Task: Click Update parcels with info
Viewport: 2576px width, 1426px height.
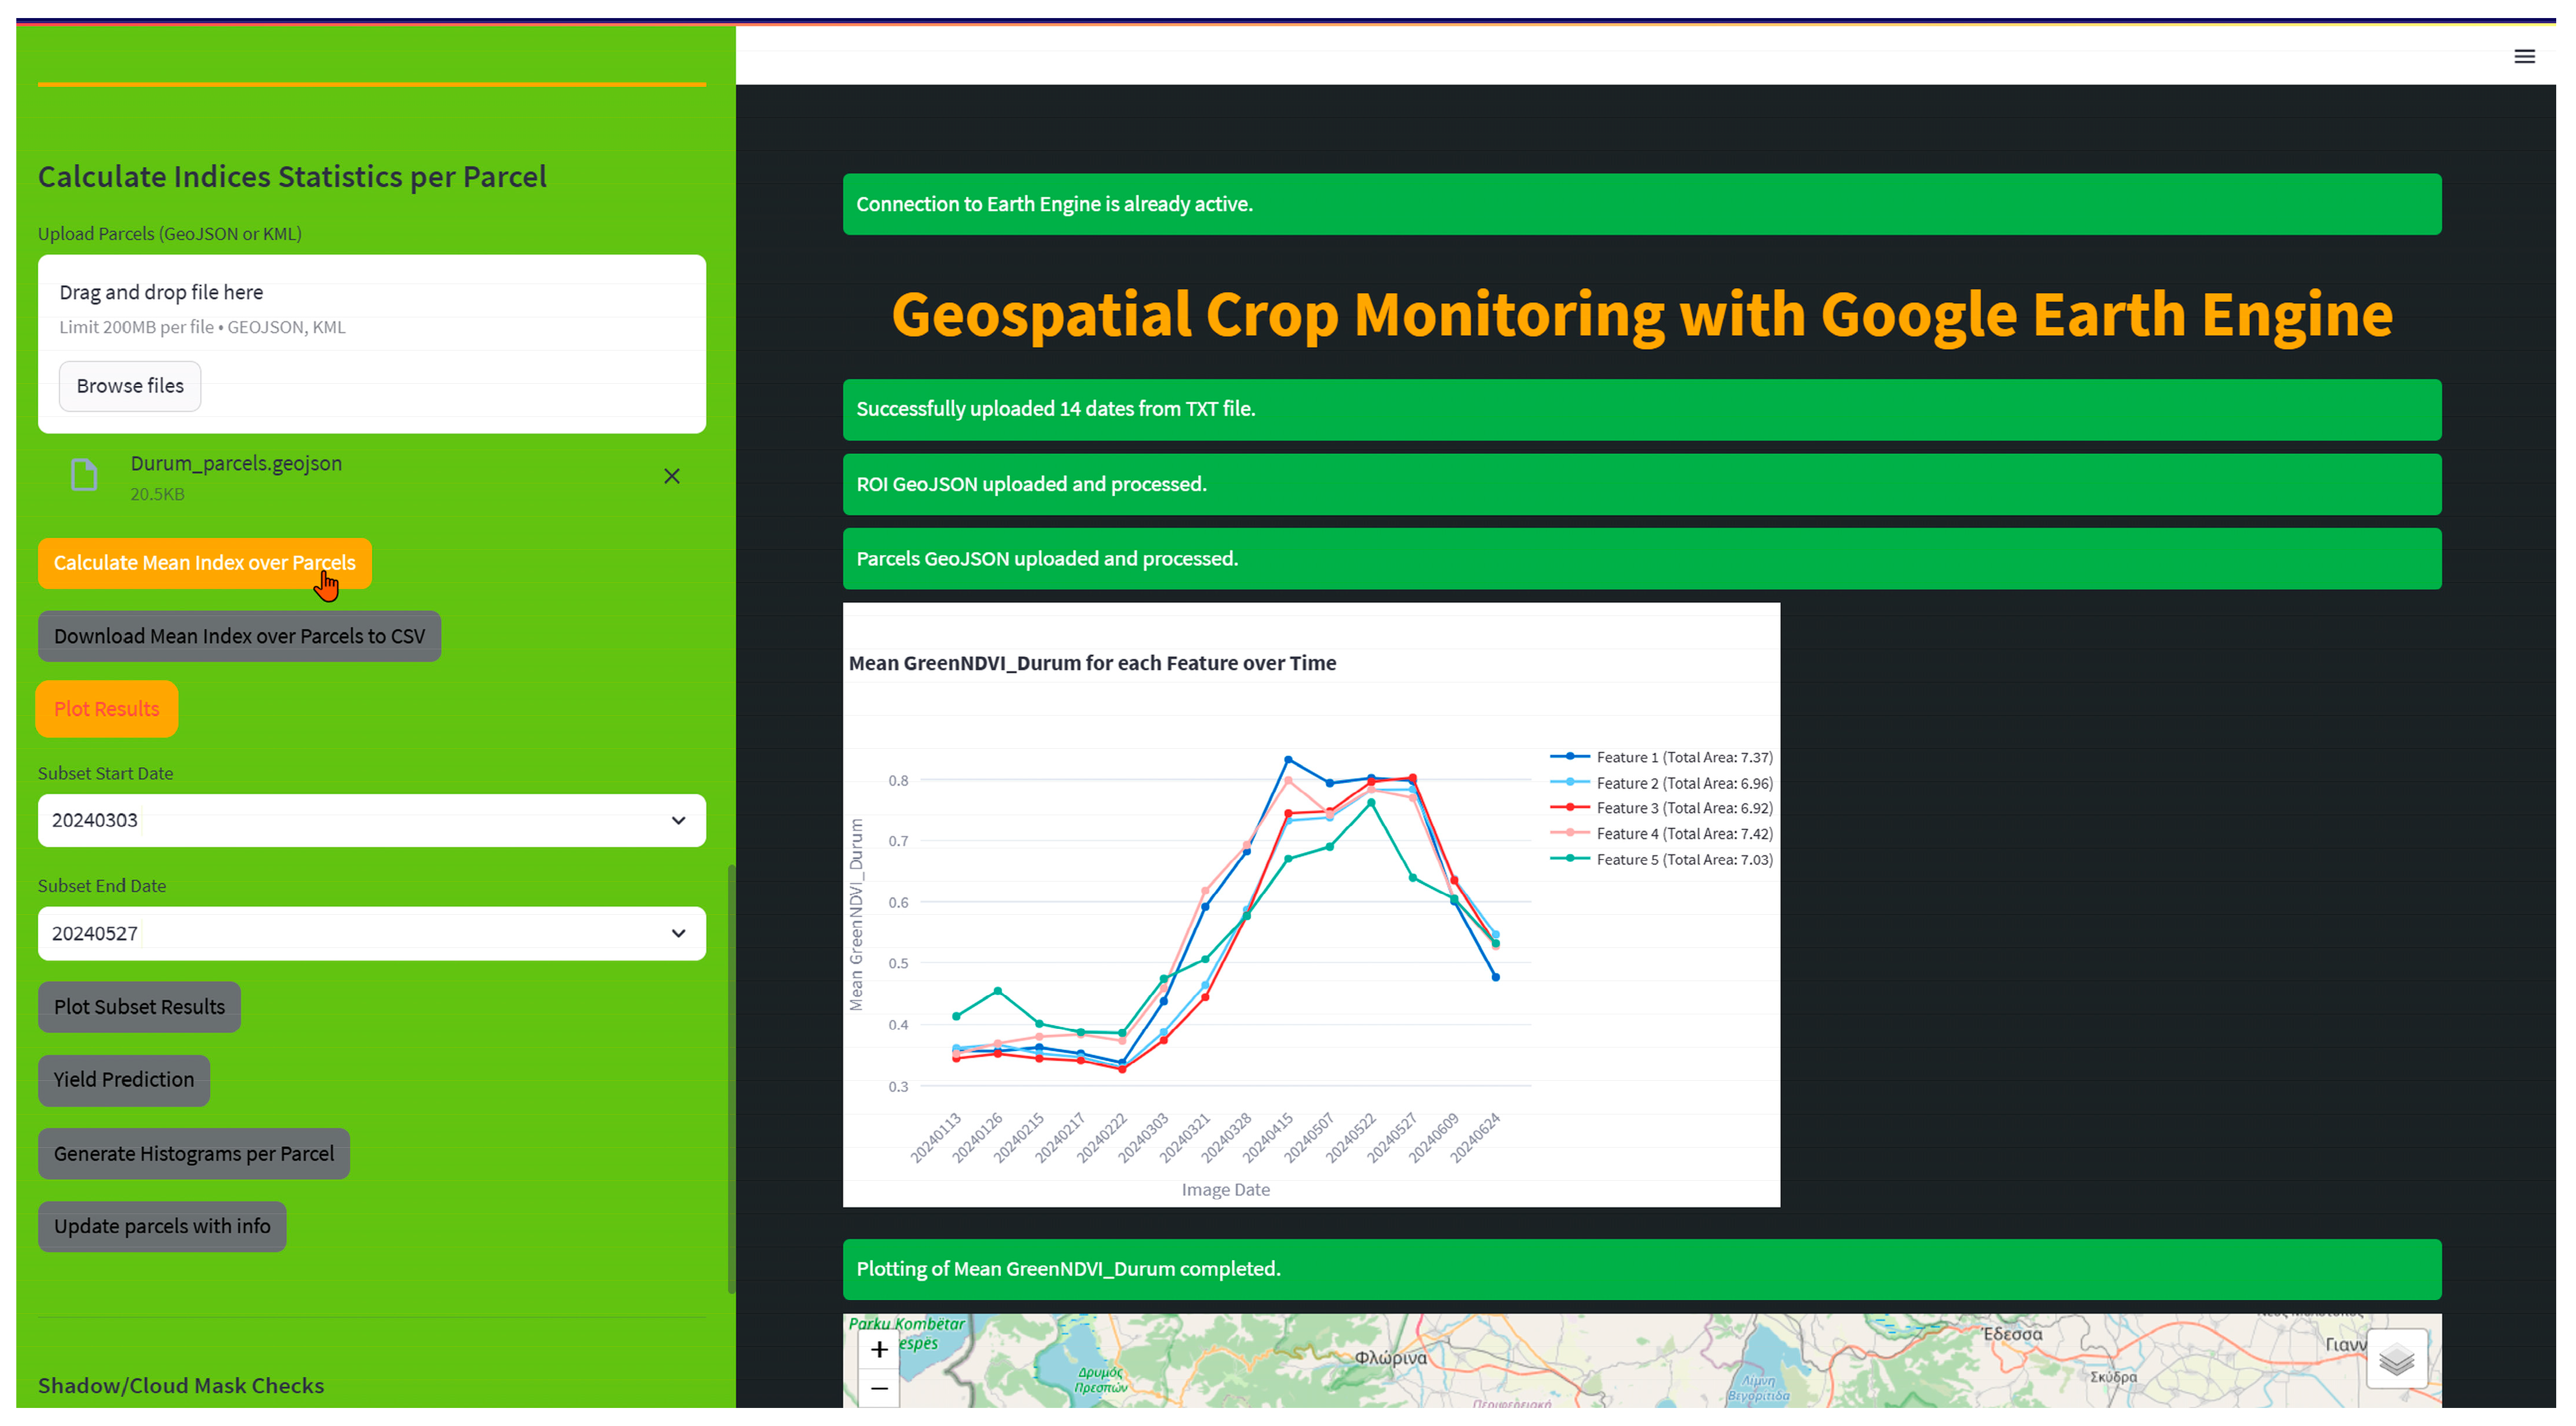Action: pyautogui.click(x=162, y=1226)
